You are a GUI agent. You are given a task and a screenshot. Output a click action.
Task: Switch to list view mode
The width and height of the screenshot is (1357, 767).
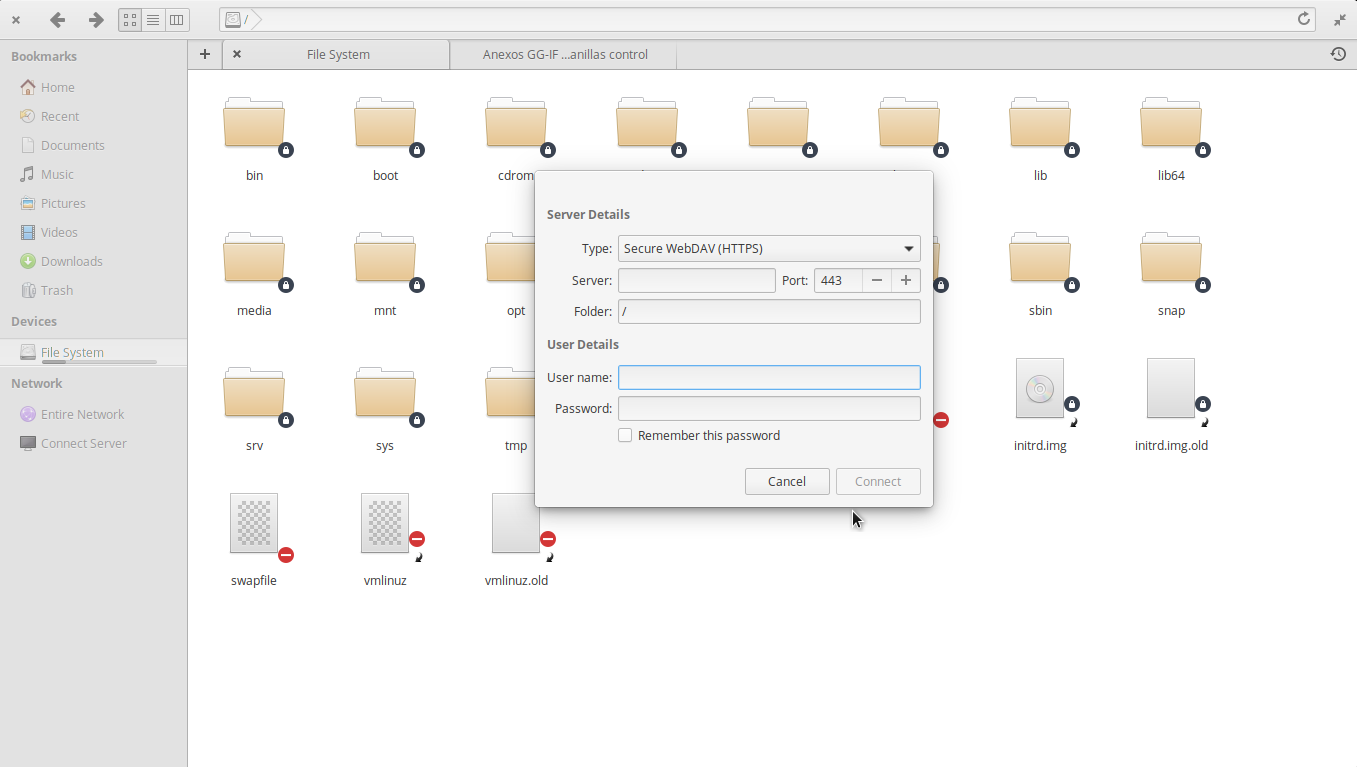click(x=153, y=19)
